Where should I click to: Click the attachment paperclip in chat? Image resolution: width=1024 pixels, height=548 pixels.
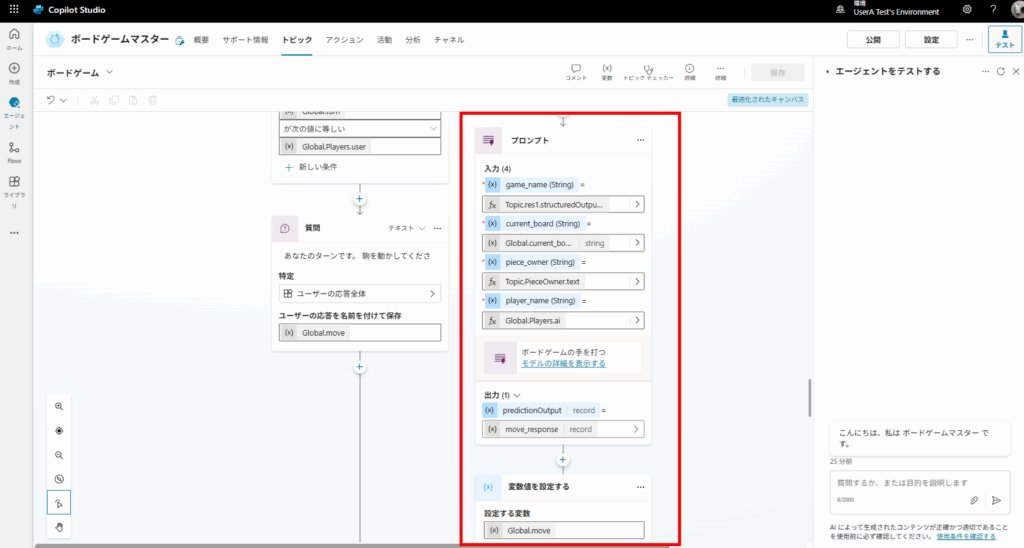tap(974, 500)
